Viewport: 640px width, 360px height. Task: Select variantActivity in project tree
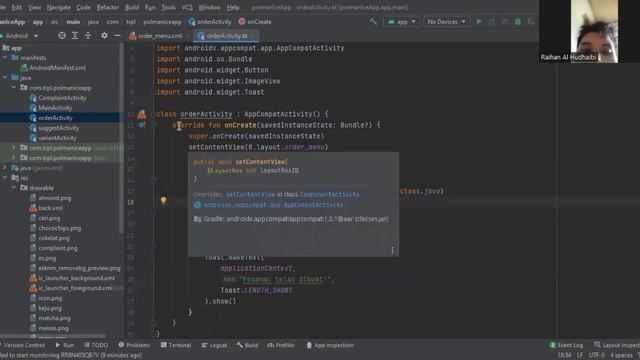[x=57, y=138]
